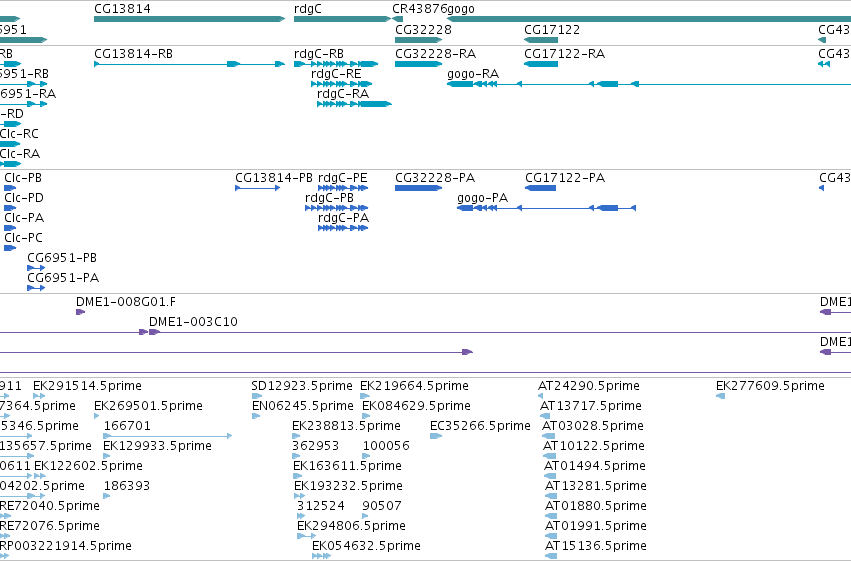The height and width of the screenshot is (561, 851).
Task: Click the EK122602.5prime EST
Action: (x=40, y=476)
